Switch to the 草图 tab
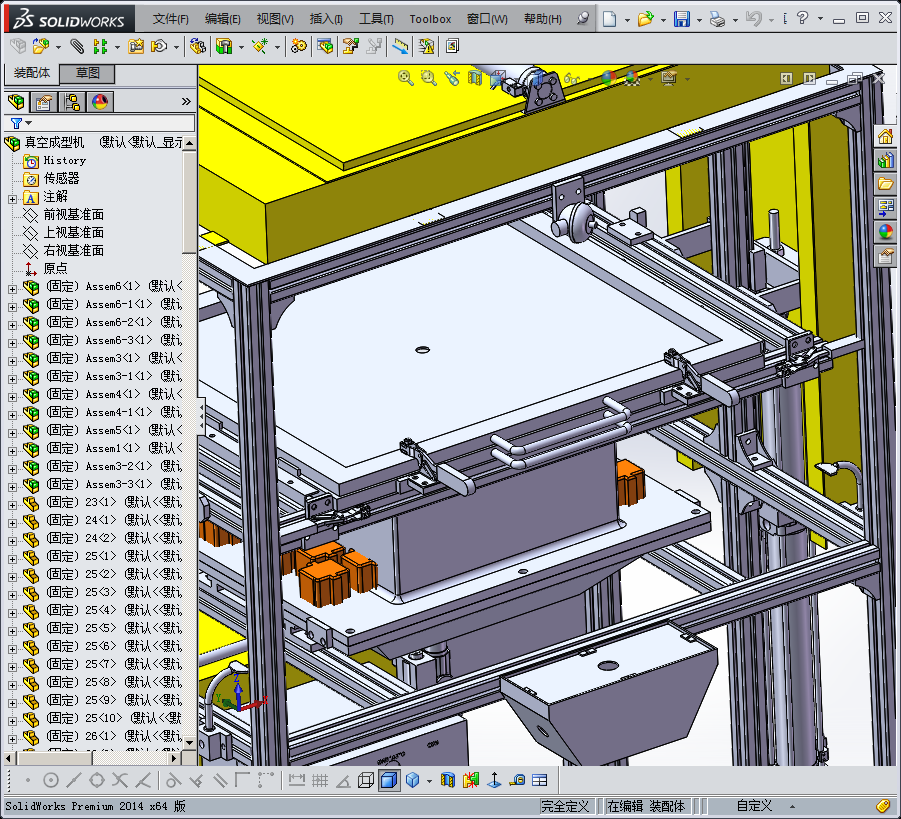The width and height of the screenshot is (901, 819). pyautogui.click(x=87, y=73)
